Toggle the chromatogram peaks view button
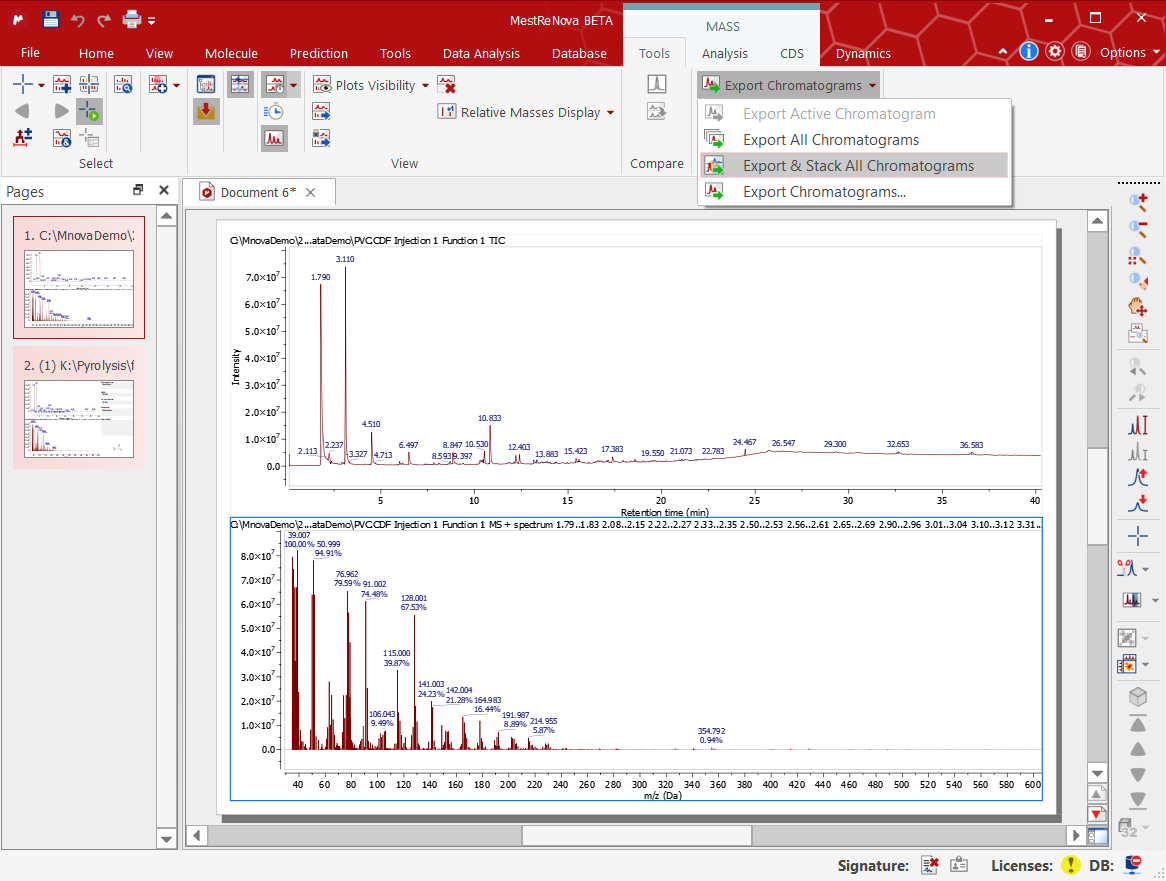This screenshot has height=881, width=1166. pos(274,138)
